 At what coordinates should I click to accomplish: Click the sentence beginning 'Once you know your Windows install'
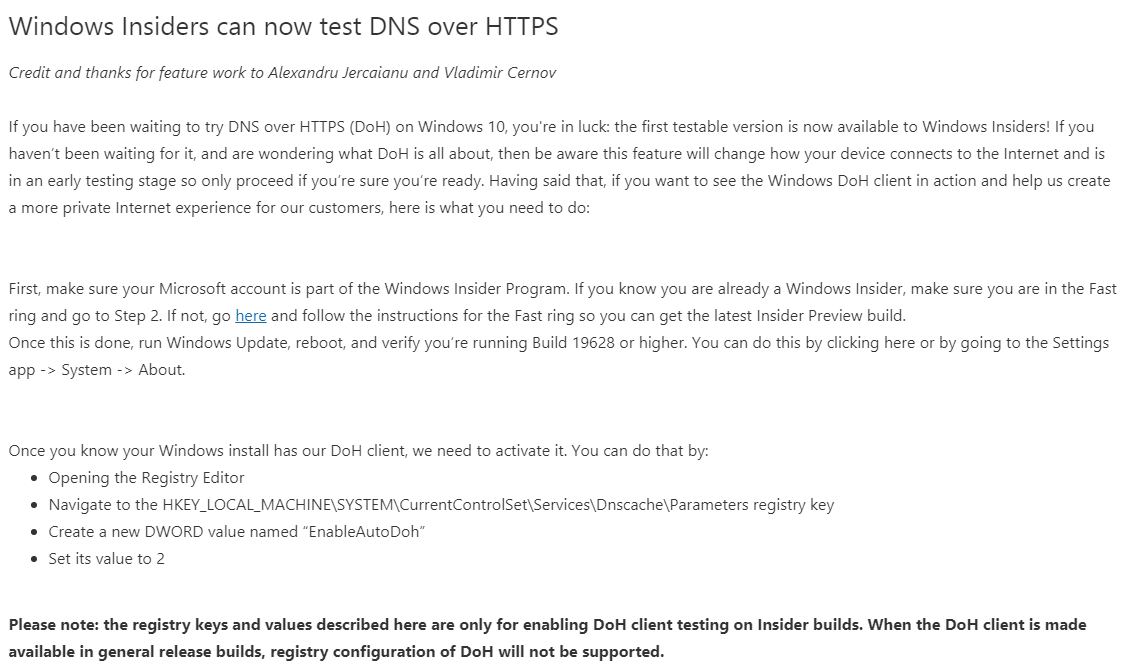(x=358, y=450)
